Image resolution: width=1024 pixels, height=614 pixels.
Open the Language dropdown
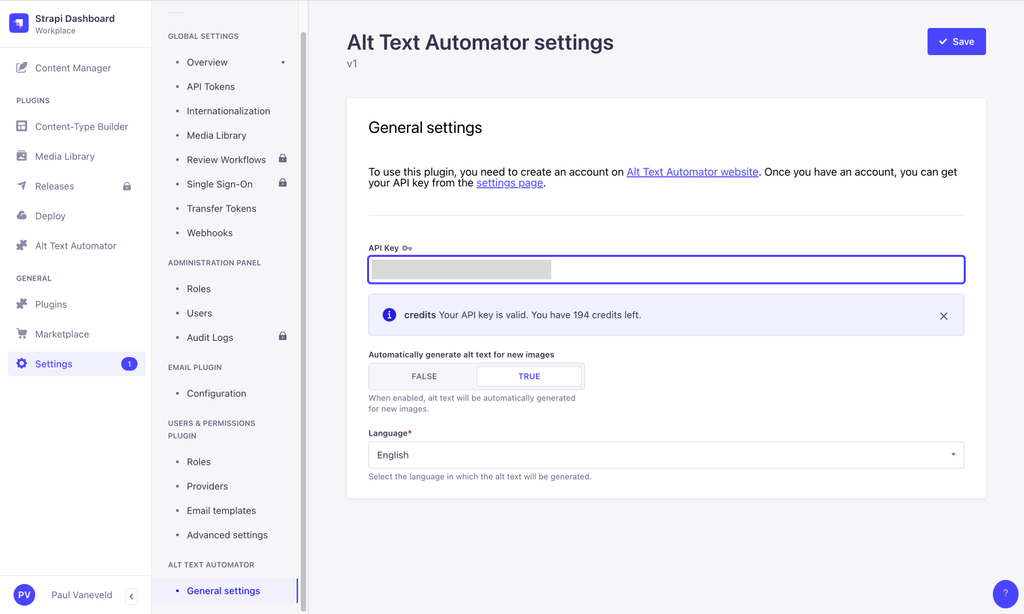pos(666,455)
